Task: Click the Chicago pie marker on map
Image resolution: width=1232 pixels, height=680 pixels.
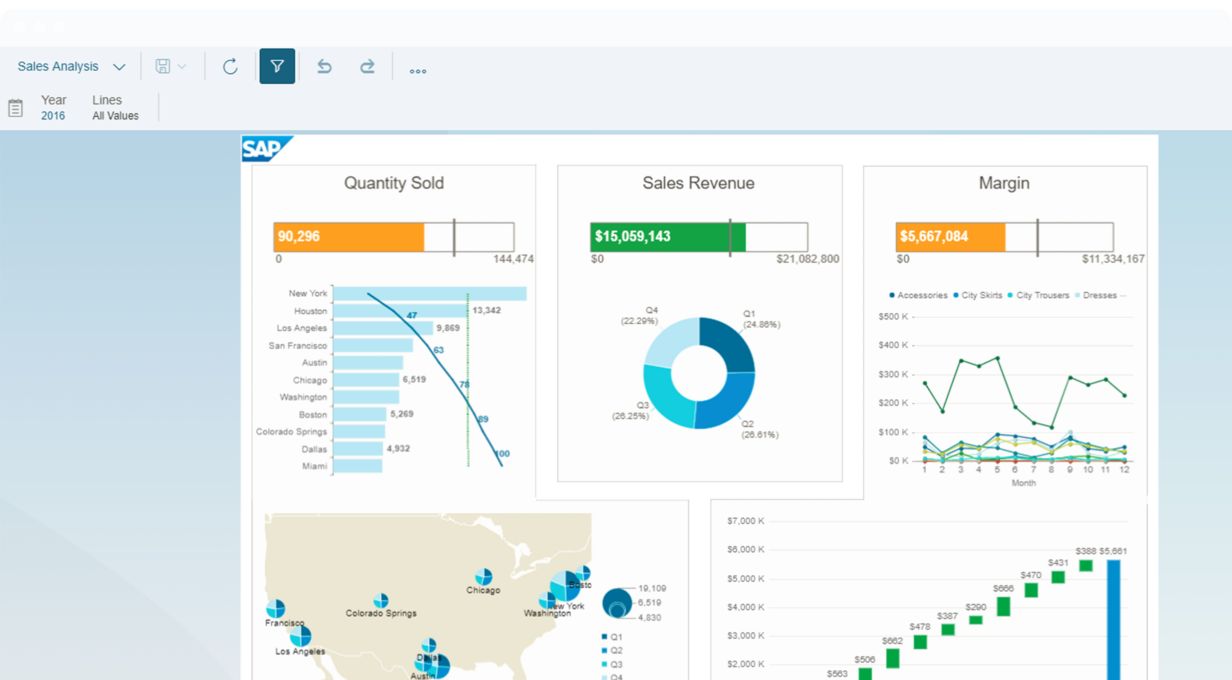Action: (484, 577)
